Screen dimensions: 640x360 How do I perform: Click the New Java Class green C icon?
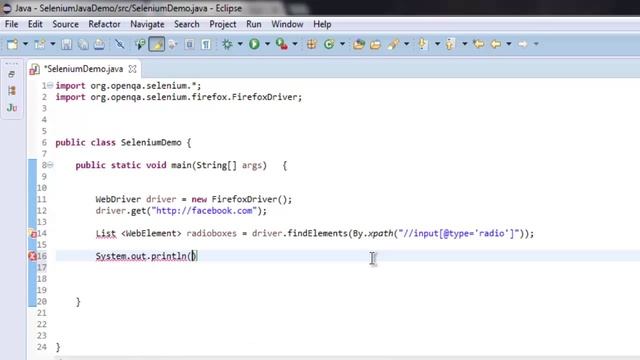[x=329, y=44]
